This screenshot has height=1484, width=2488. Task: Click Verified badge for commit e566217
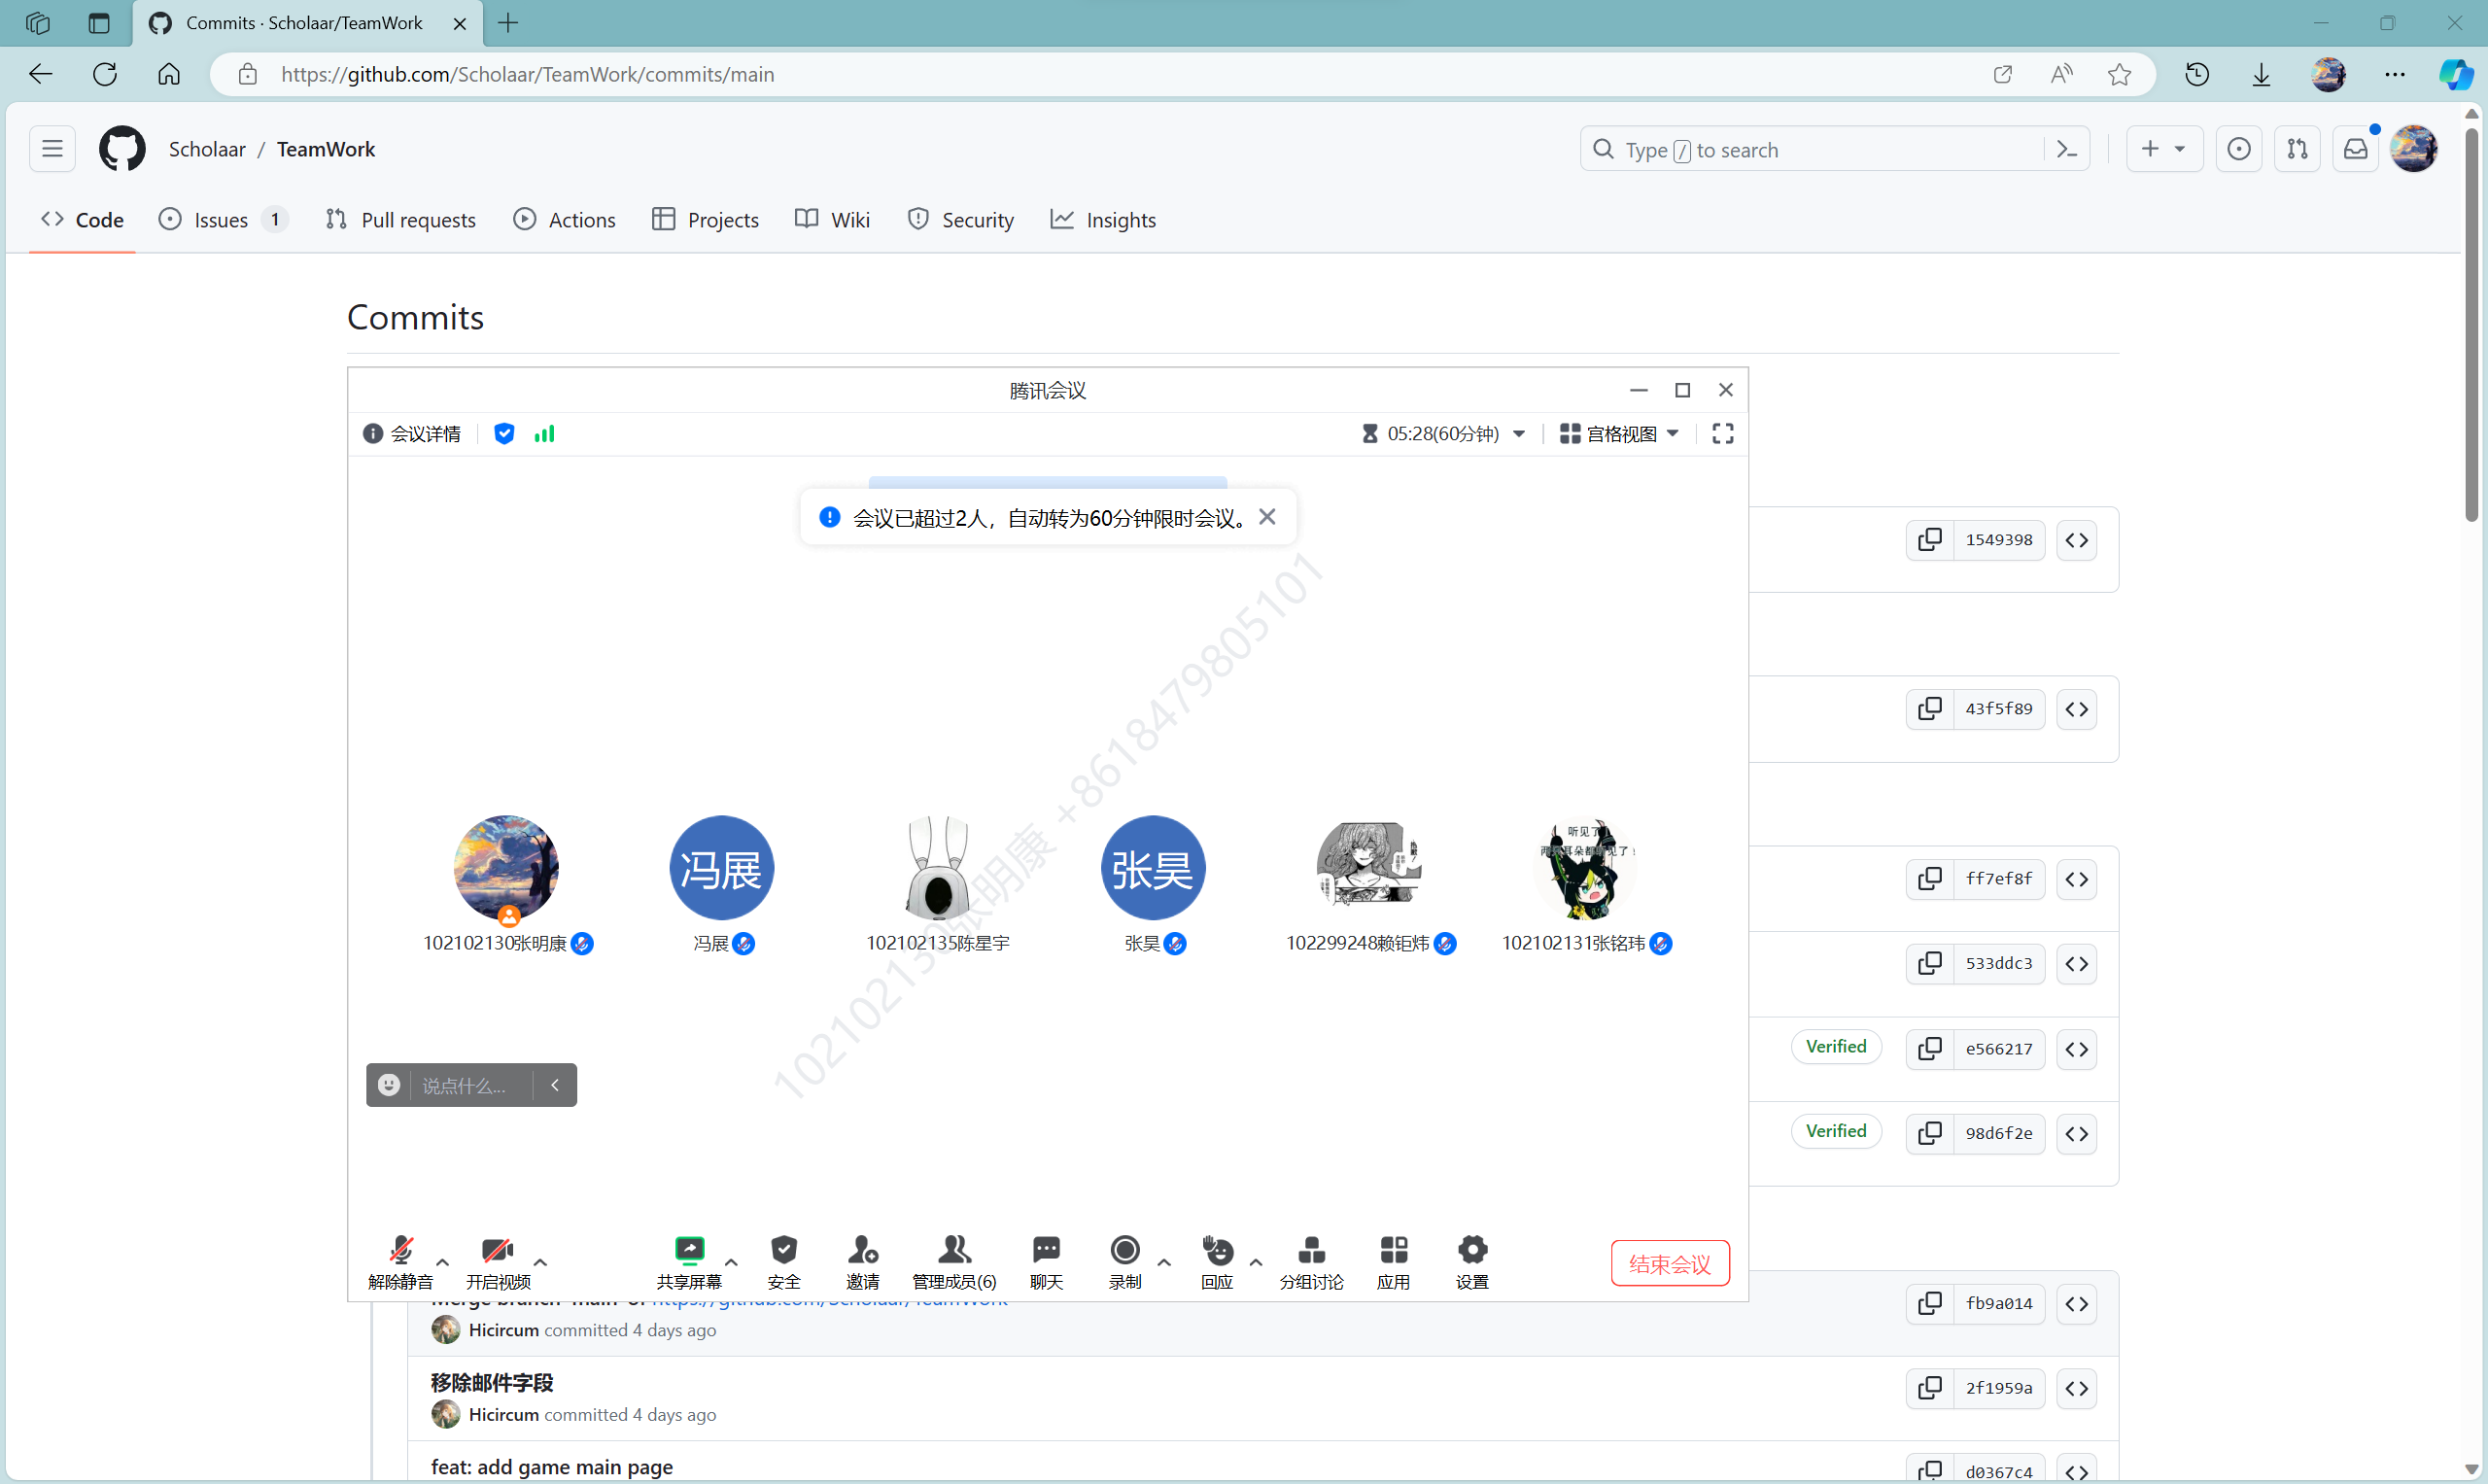(x=1836, y=1046)
